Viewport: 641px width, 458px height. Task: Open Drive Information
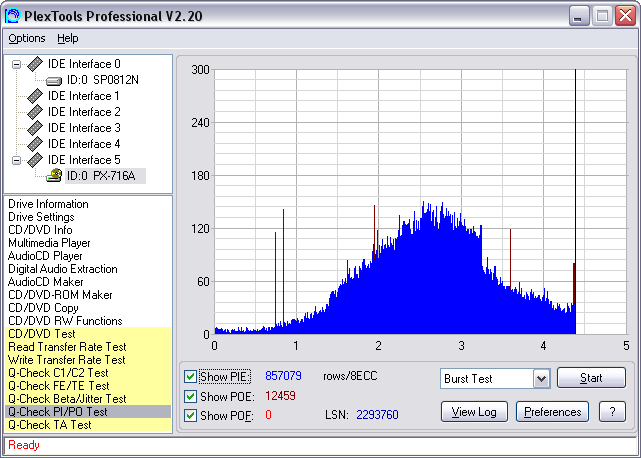pyautogui.click(x=48, y=204)
